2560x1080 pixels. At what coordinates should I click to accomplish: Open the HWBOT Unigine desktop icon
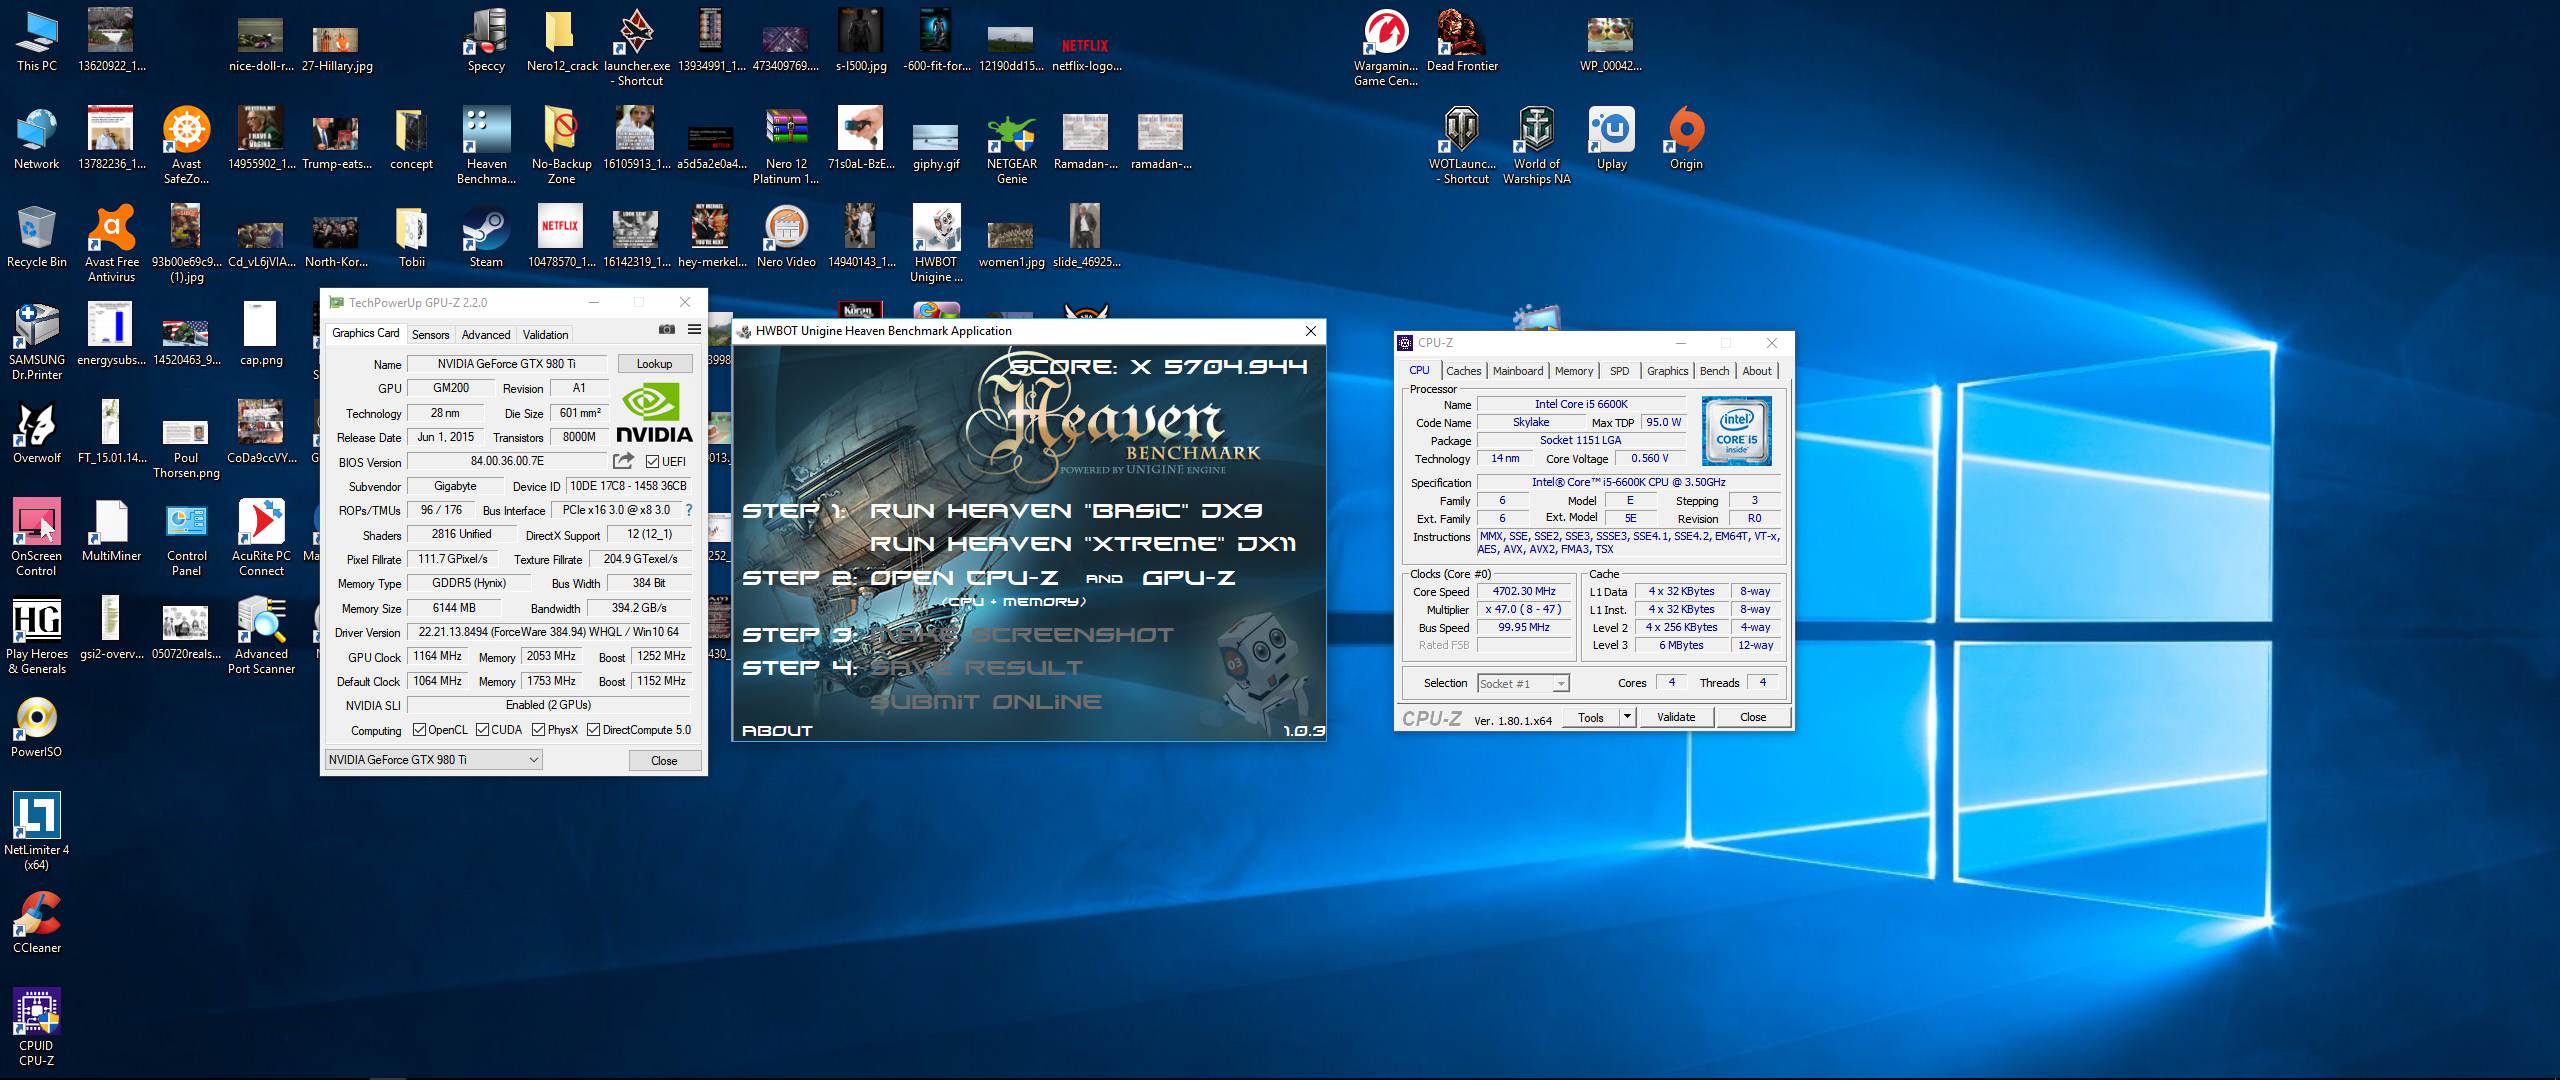(x=936, y=244)
